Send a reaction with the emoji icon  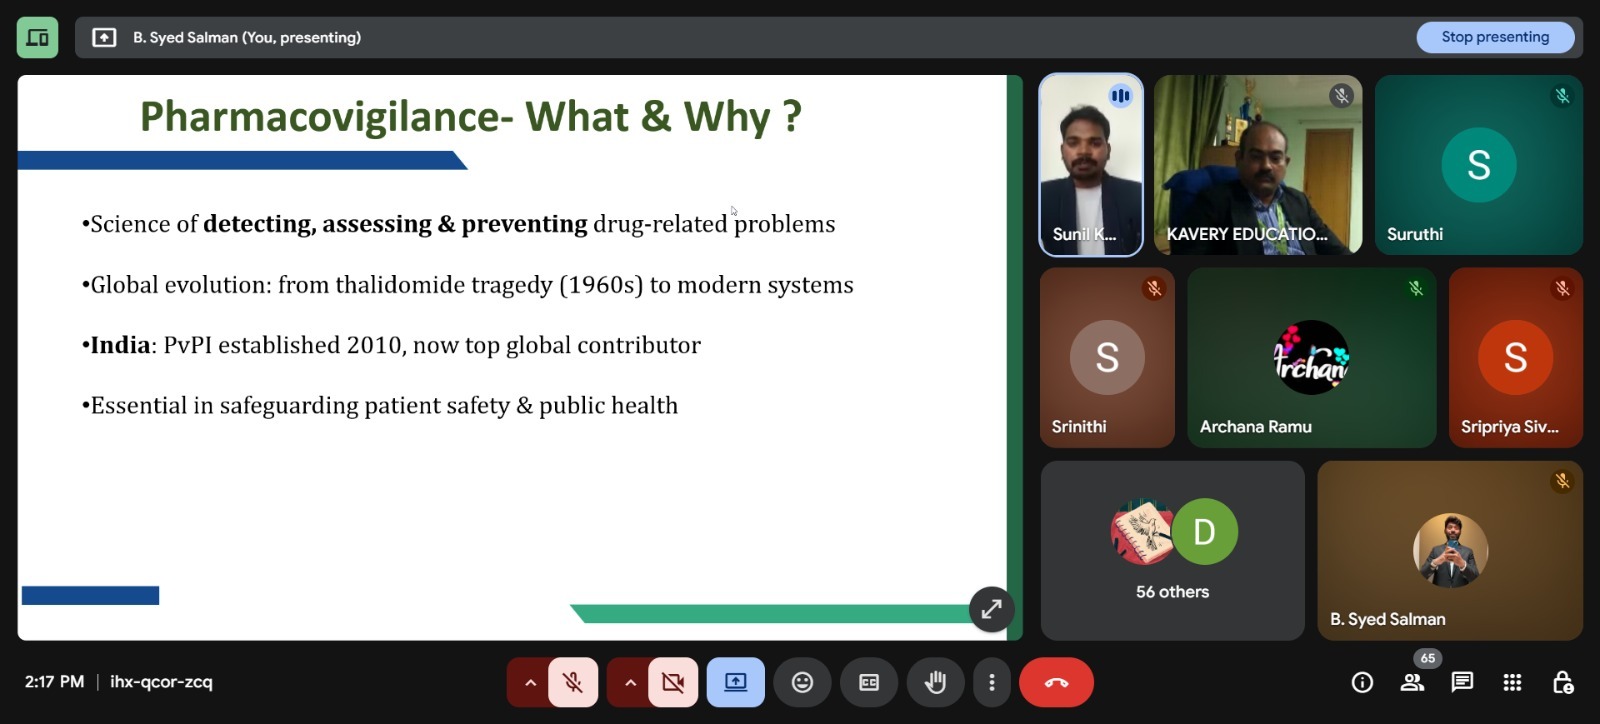click(802, 682)
